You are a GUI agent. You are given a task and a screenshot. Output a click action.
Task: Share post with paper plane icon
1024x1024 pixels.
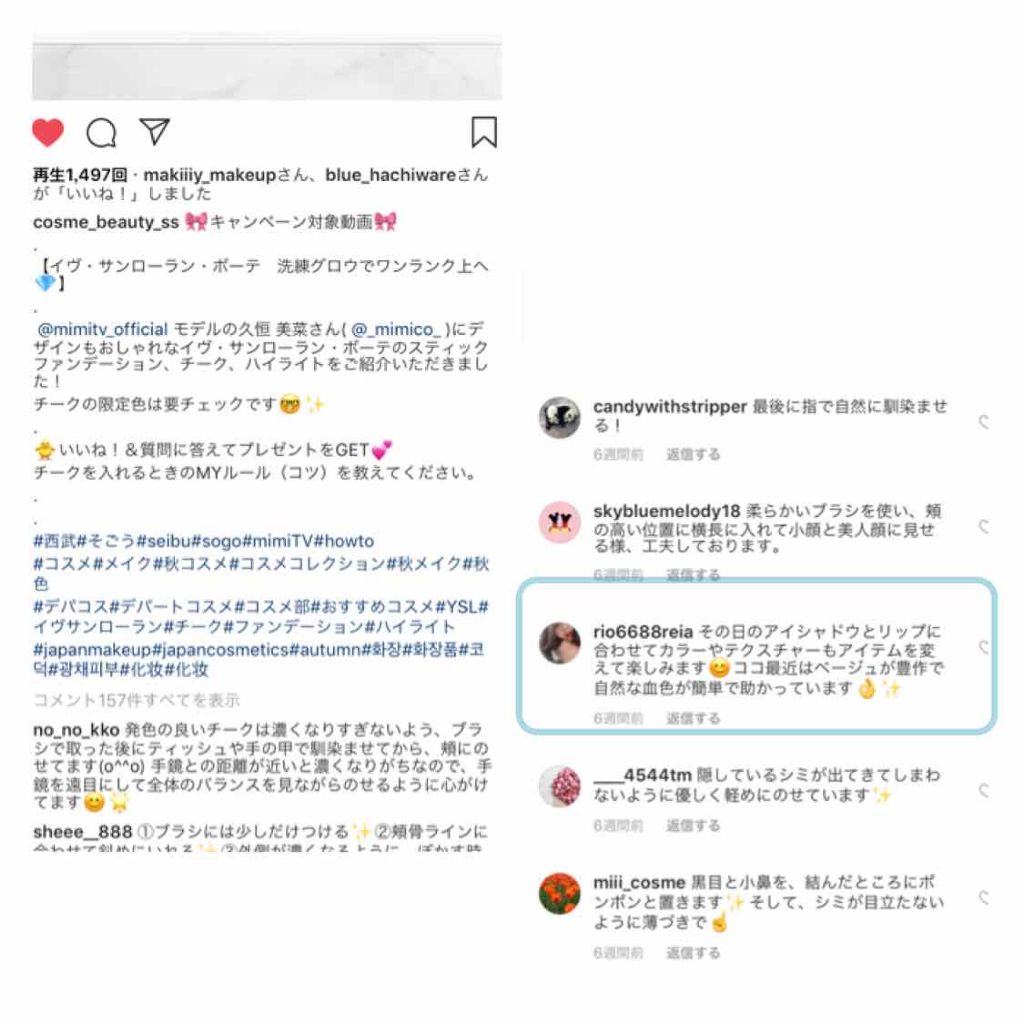[x=155, y=132]
